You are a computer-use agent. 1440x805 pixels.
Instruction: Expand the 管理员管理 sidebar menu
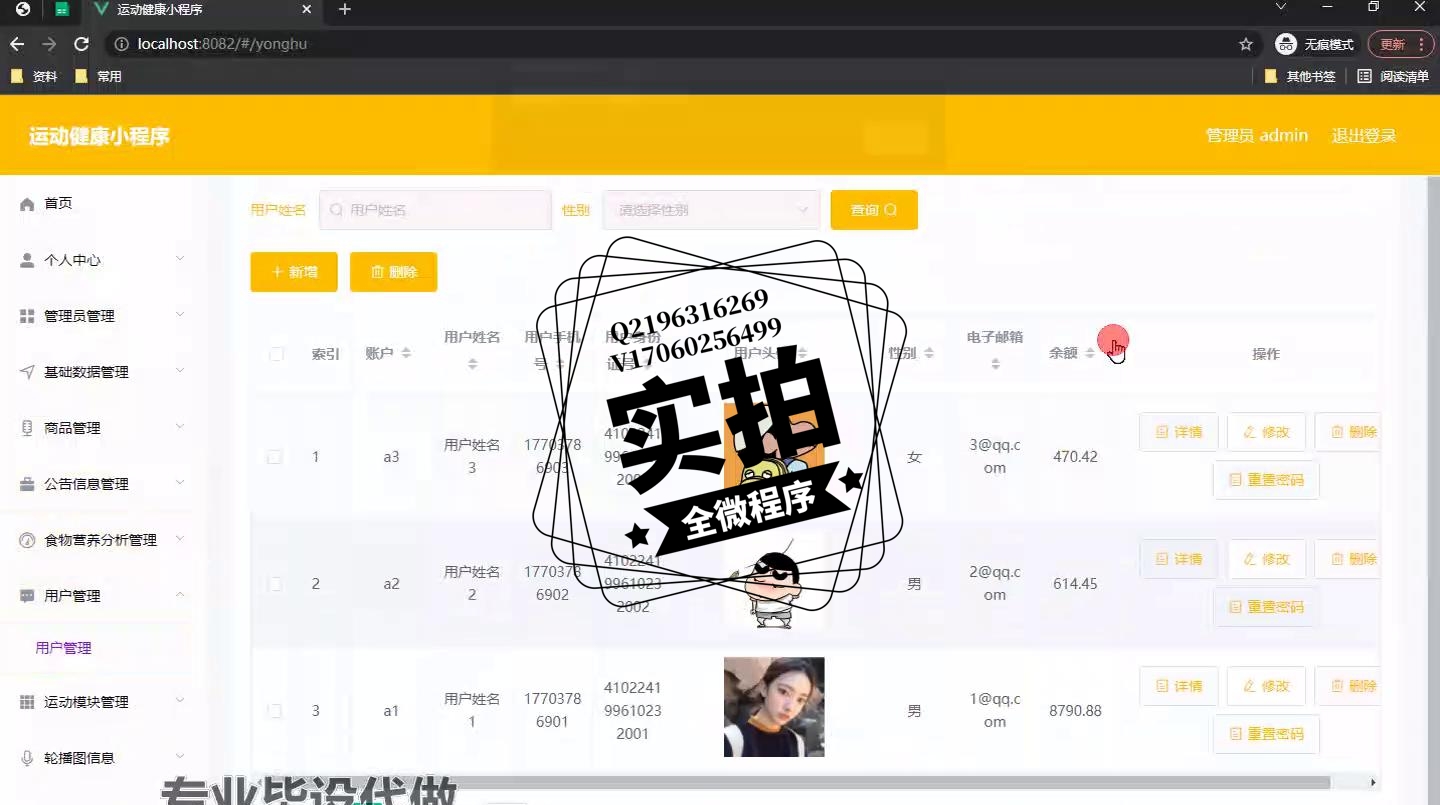tap(104, 316)
